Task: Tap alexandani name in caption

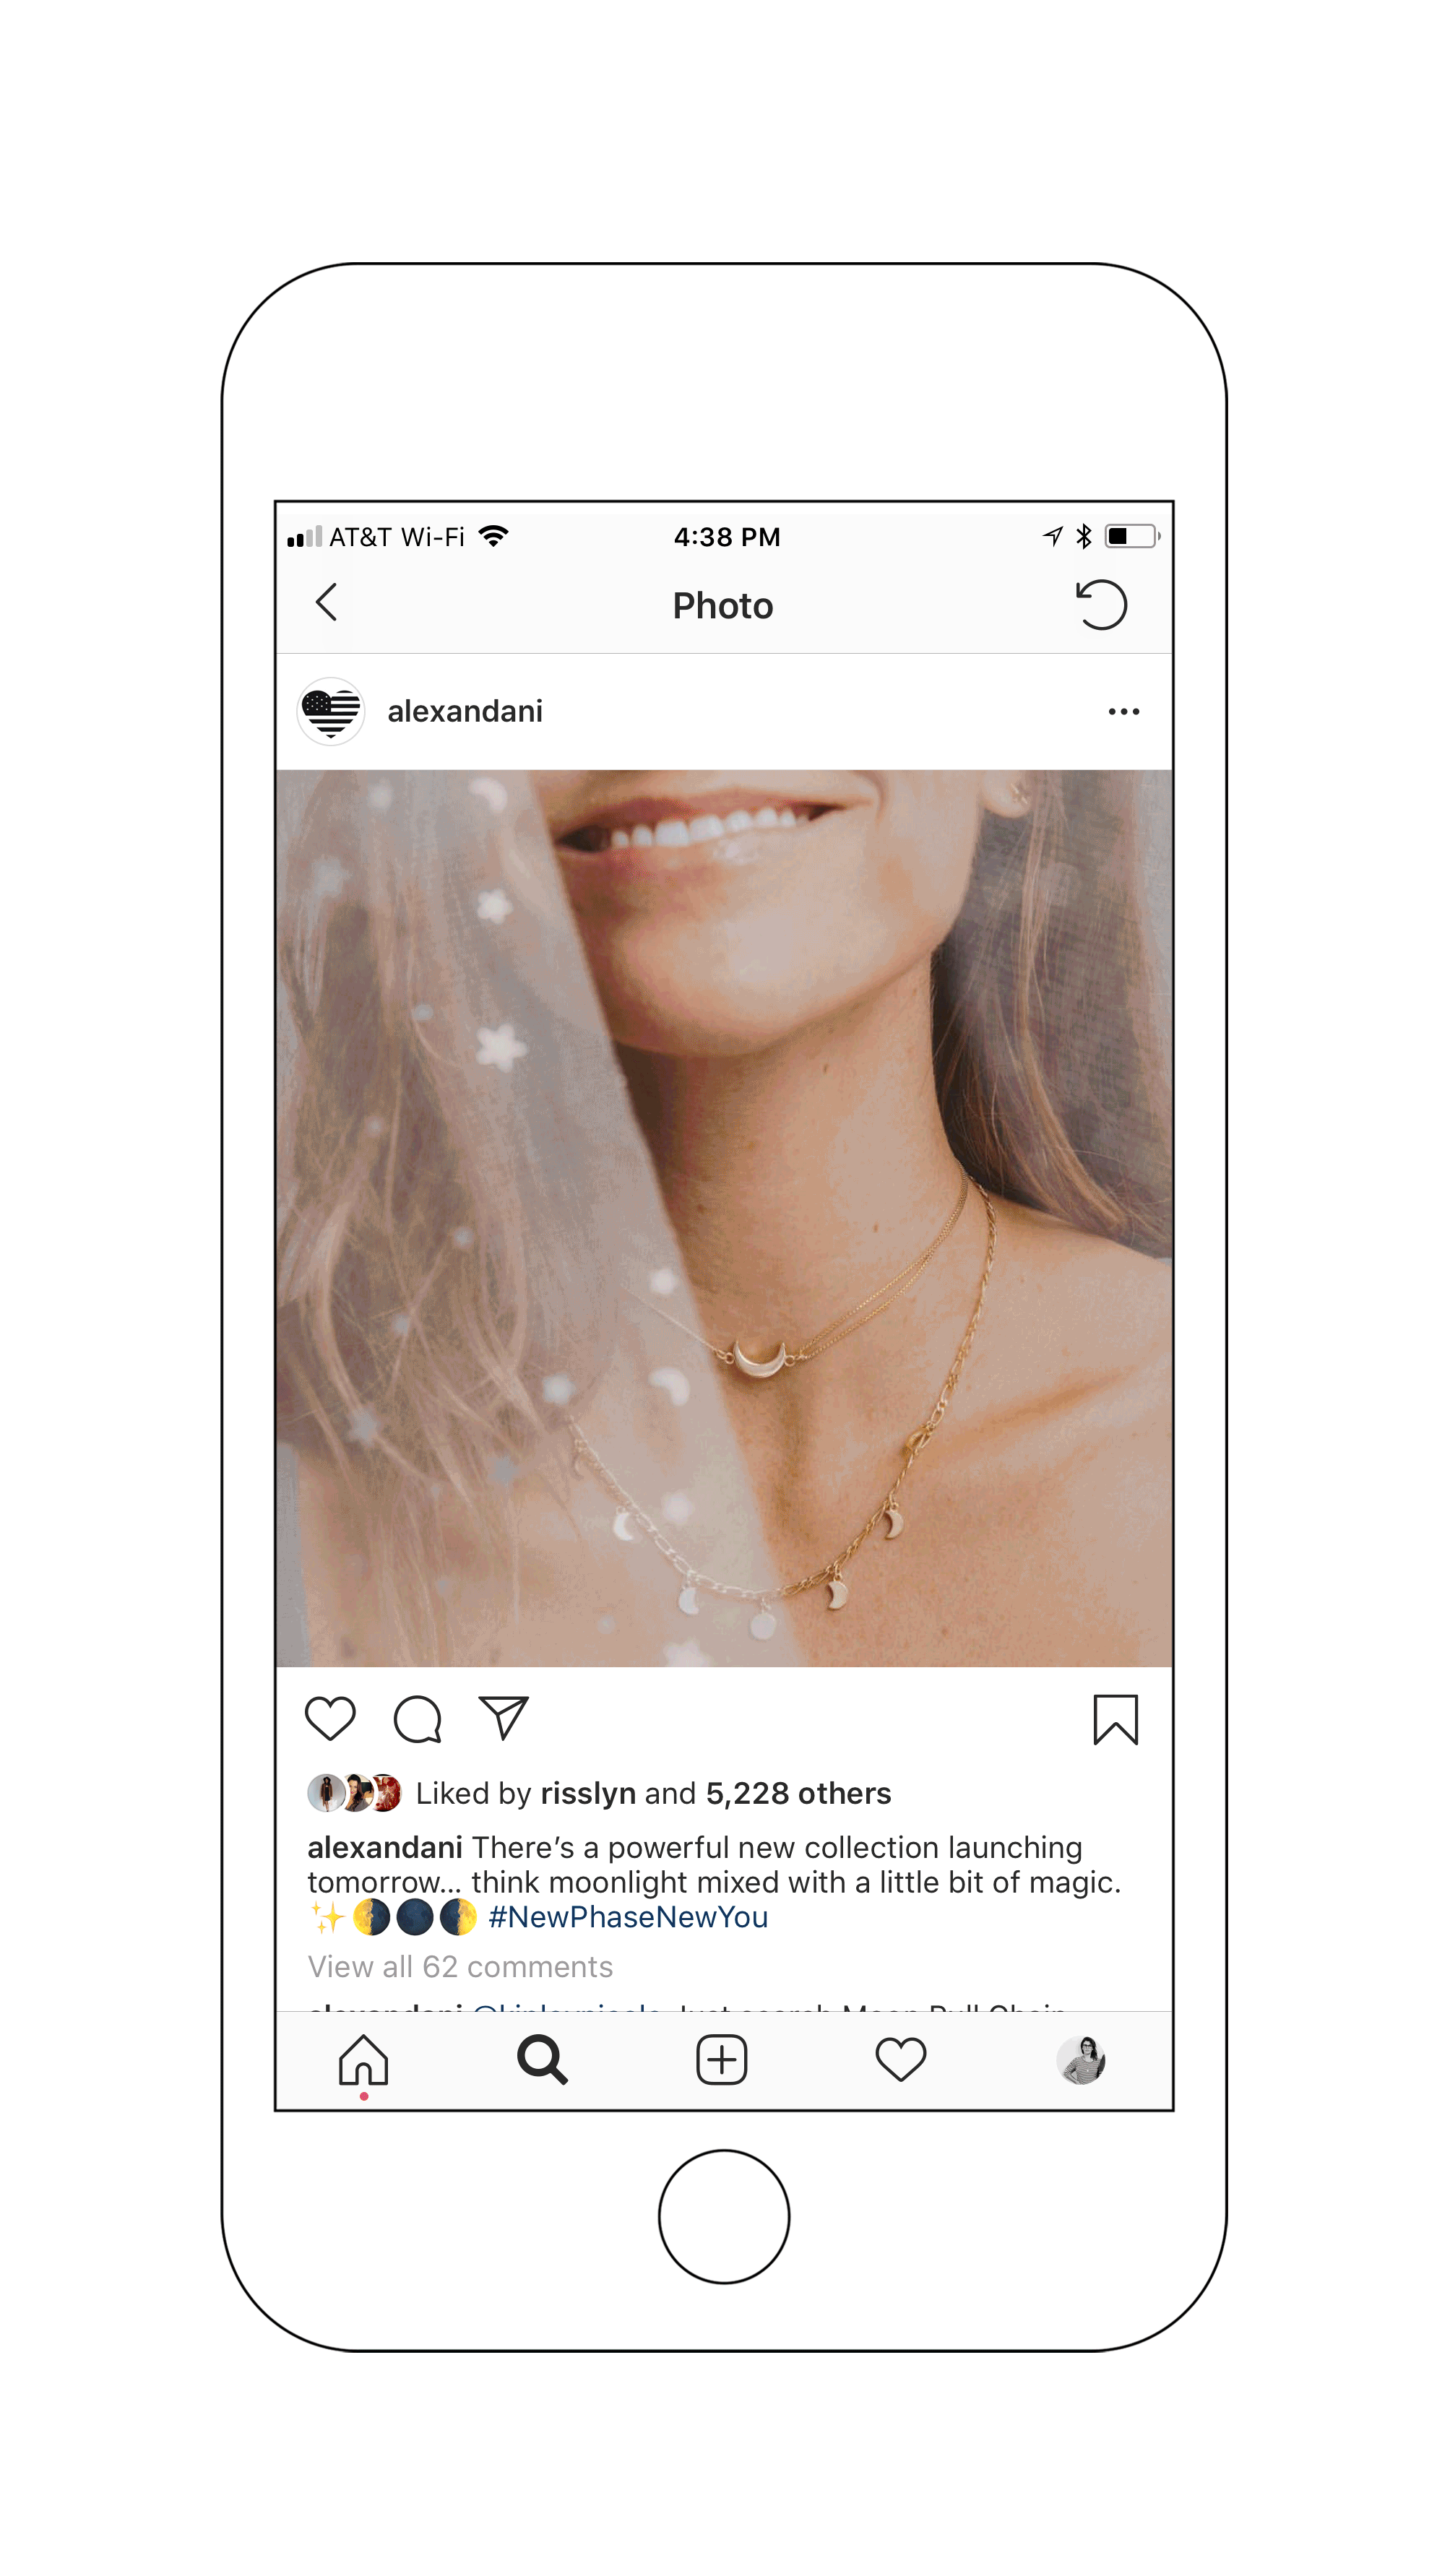Action: click(x=385, y=1848)
